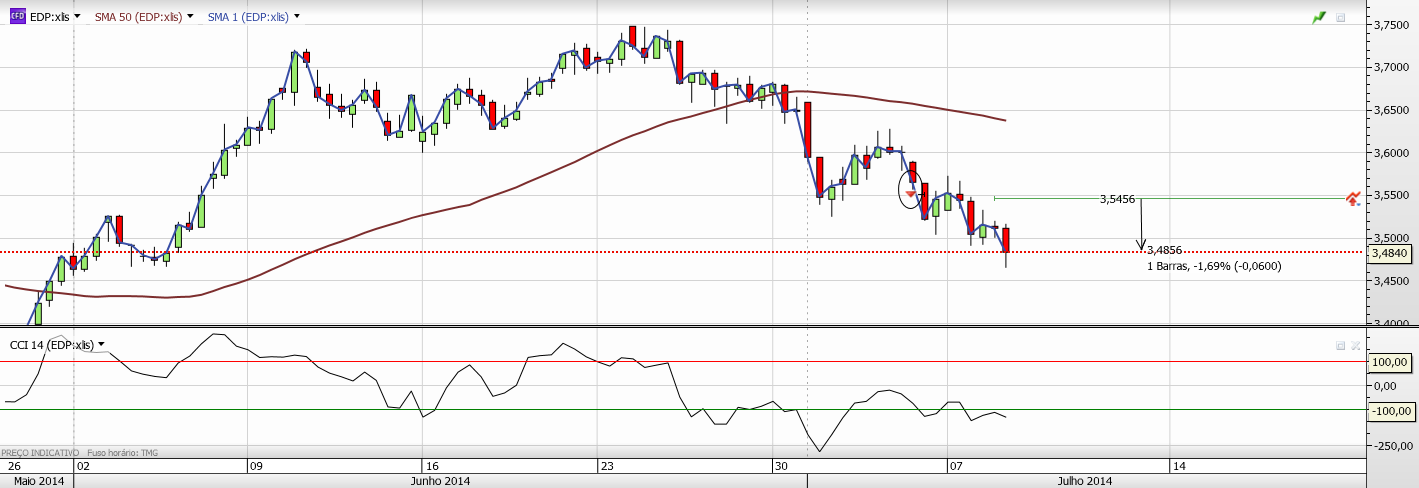The width and height of the screenshot is (1419, 488).
Task: Click the 3,7500 price axis label
Action: (1391, 24)
